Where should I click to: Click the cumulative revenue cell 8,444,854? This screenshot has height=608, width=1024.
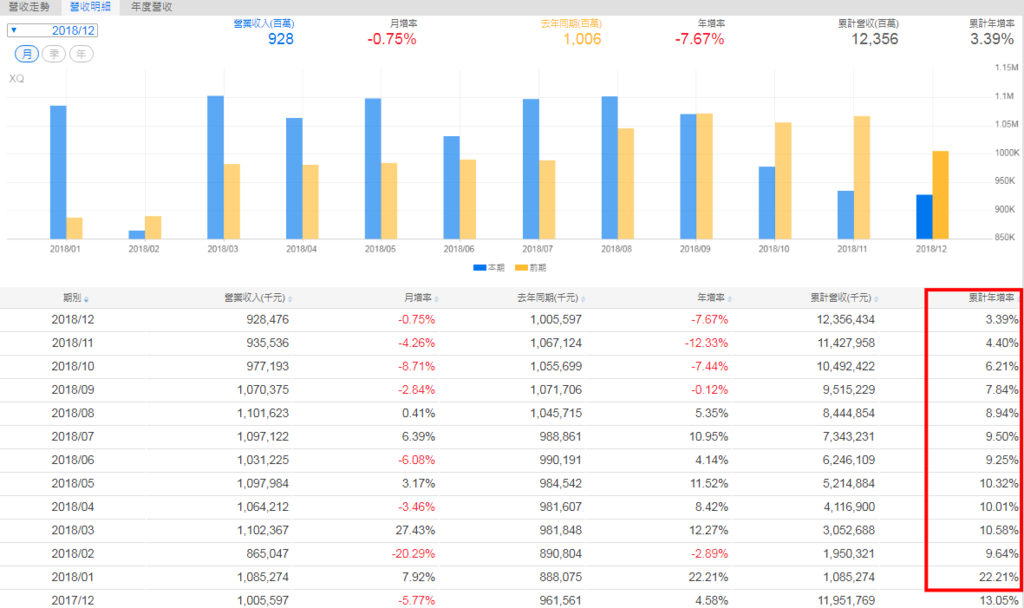[x=848, y=414]
